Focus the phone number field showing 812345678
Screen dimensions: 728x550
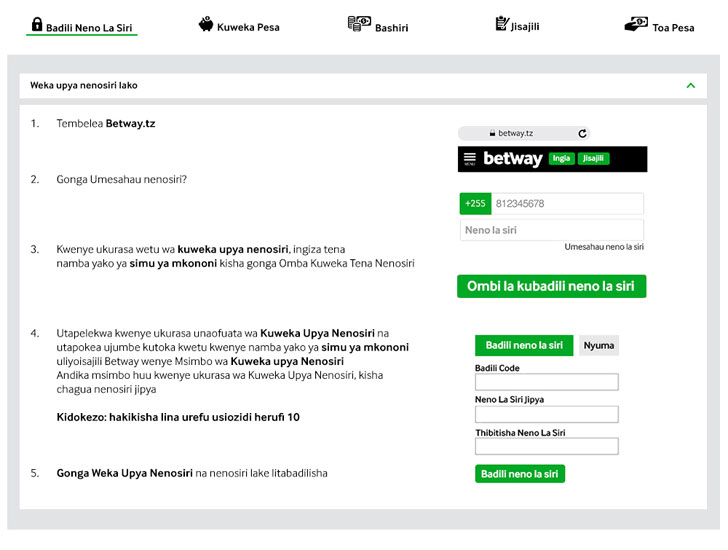567,204
